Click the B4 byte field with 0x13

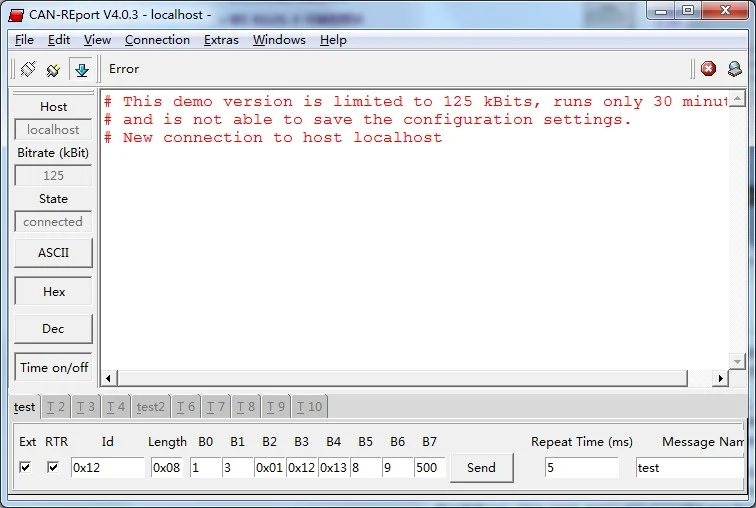[334, 468]
